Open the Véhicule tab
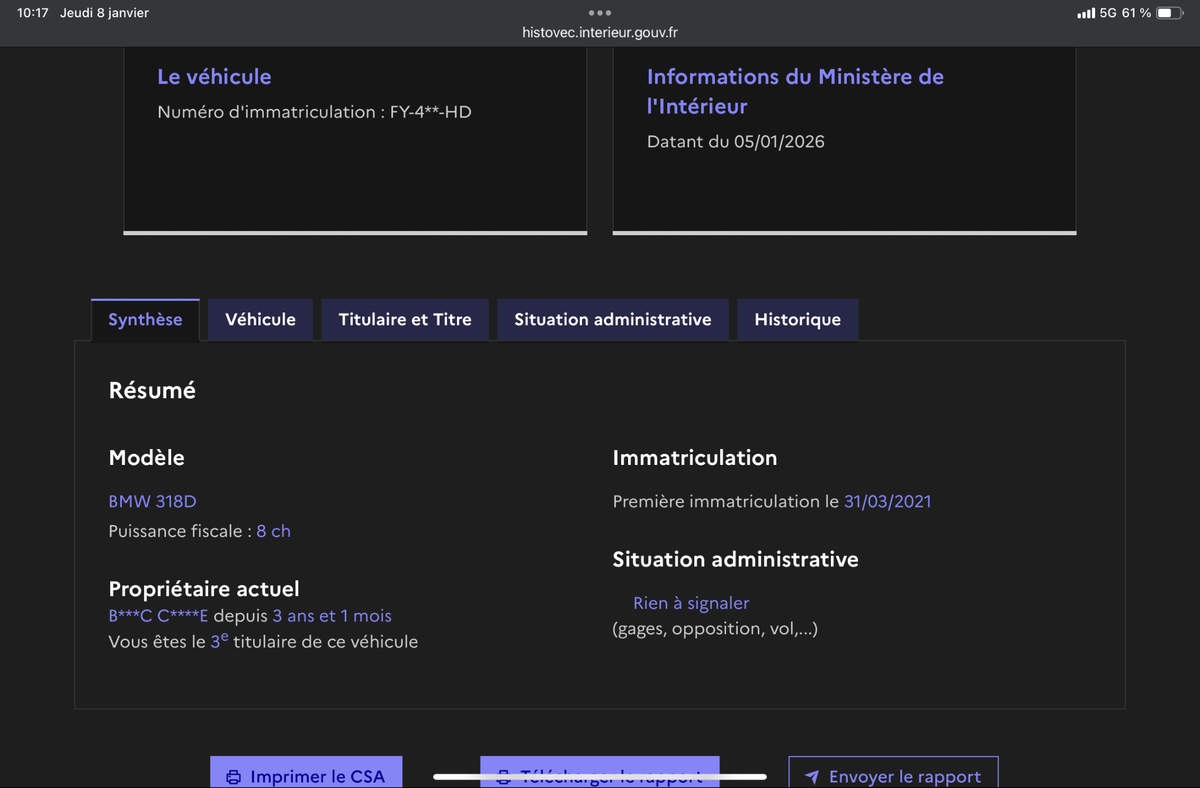 coord(260,320)
